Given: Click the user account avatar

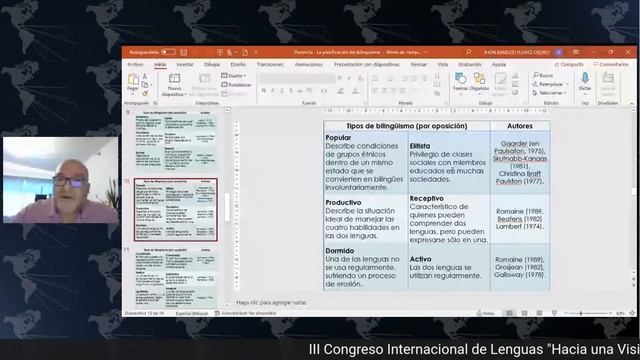Looking at the screenshot, I should pyautogui.click(x=559, y=52).
